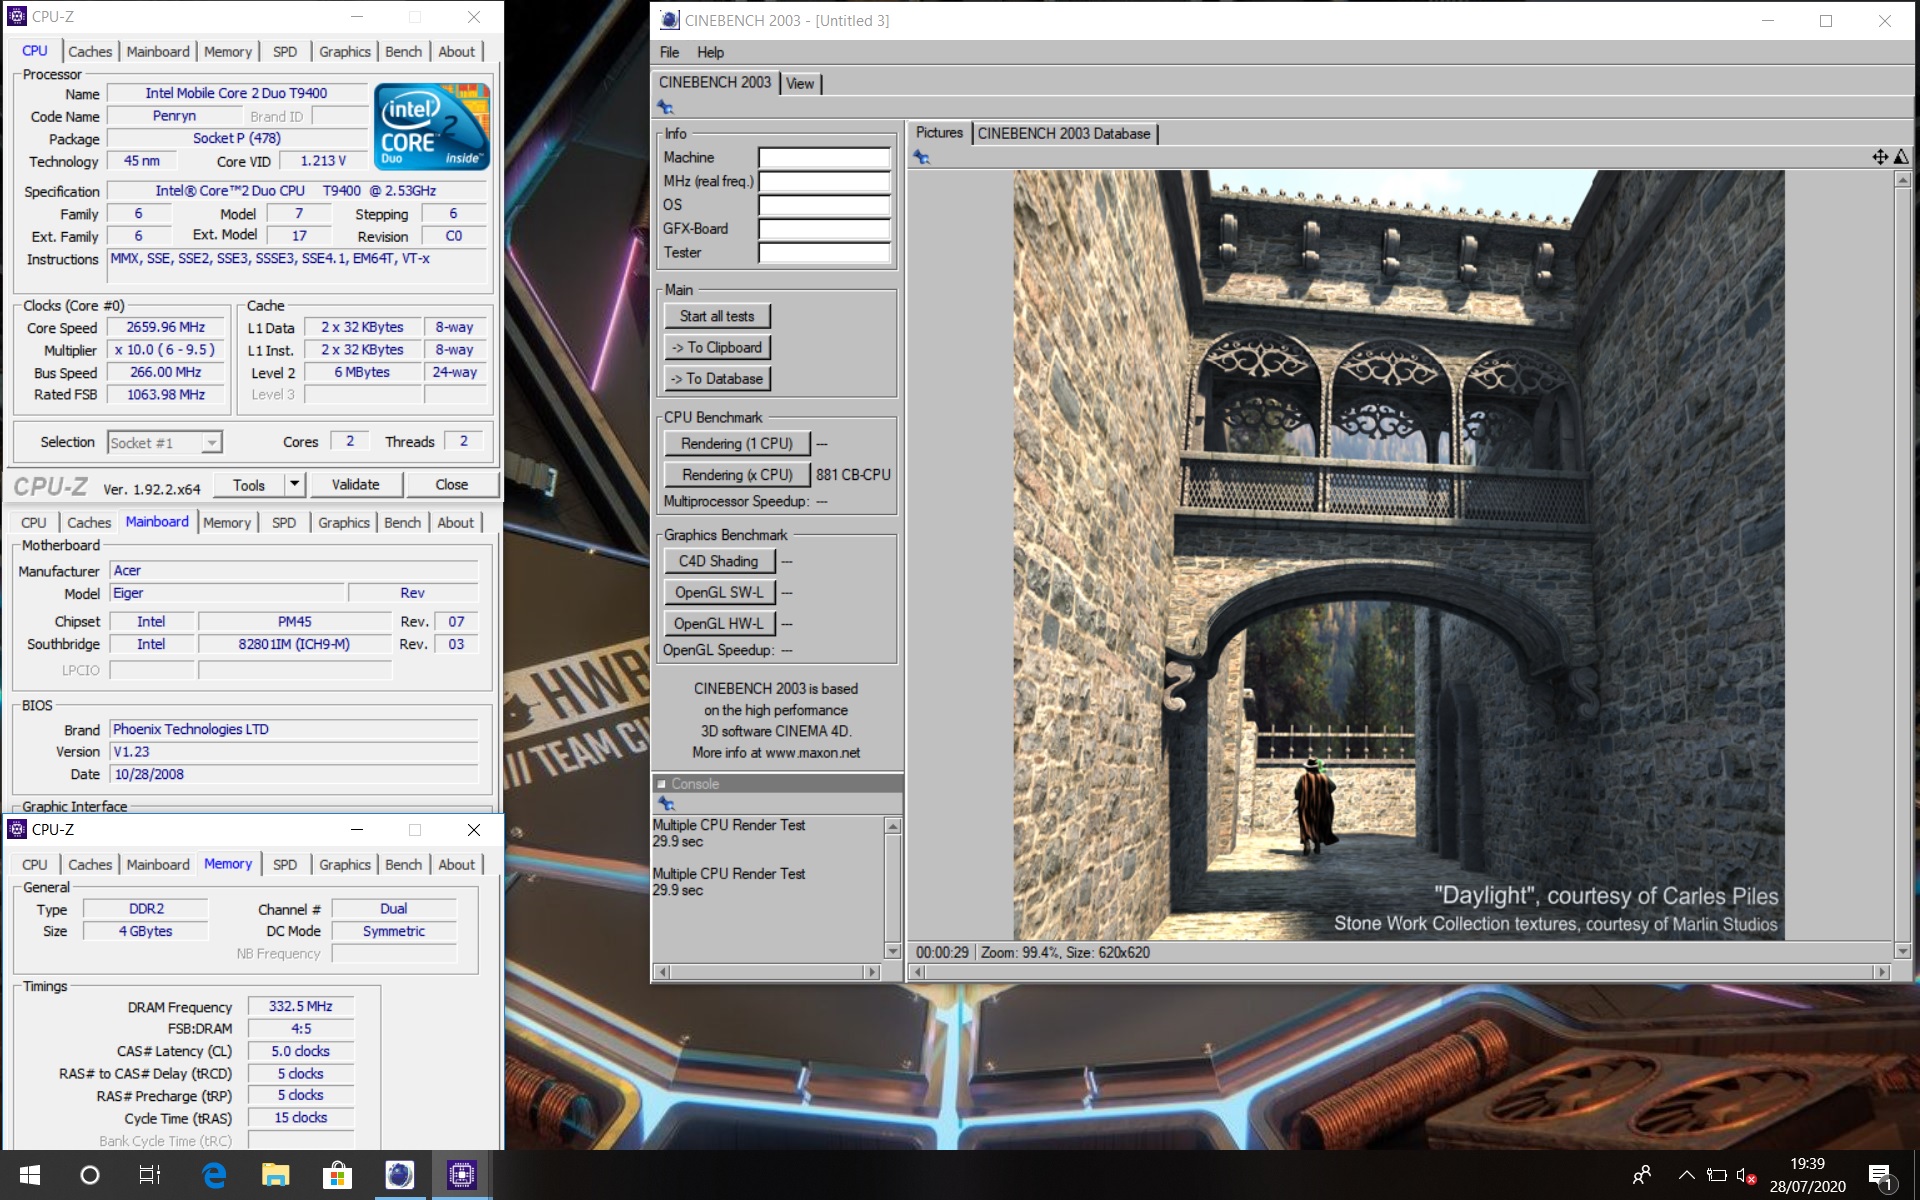Click the Intel Core 2 Duo logo
The height and width of the screenshot is (1200, 1920).
pyautogui.click(x=432, y=126)
